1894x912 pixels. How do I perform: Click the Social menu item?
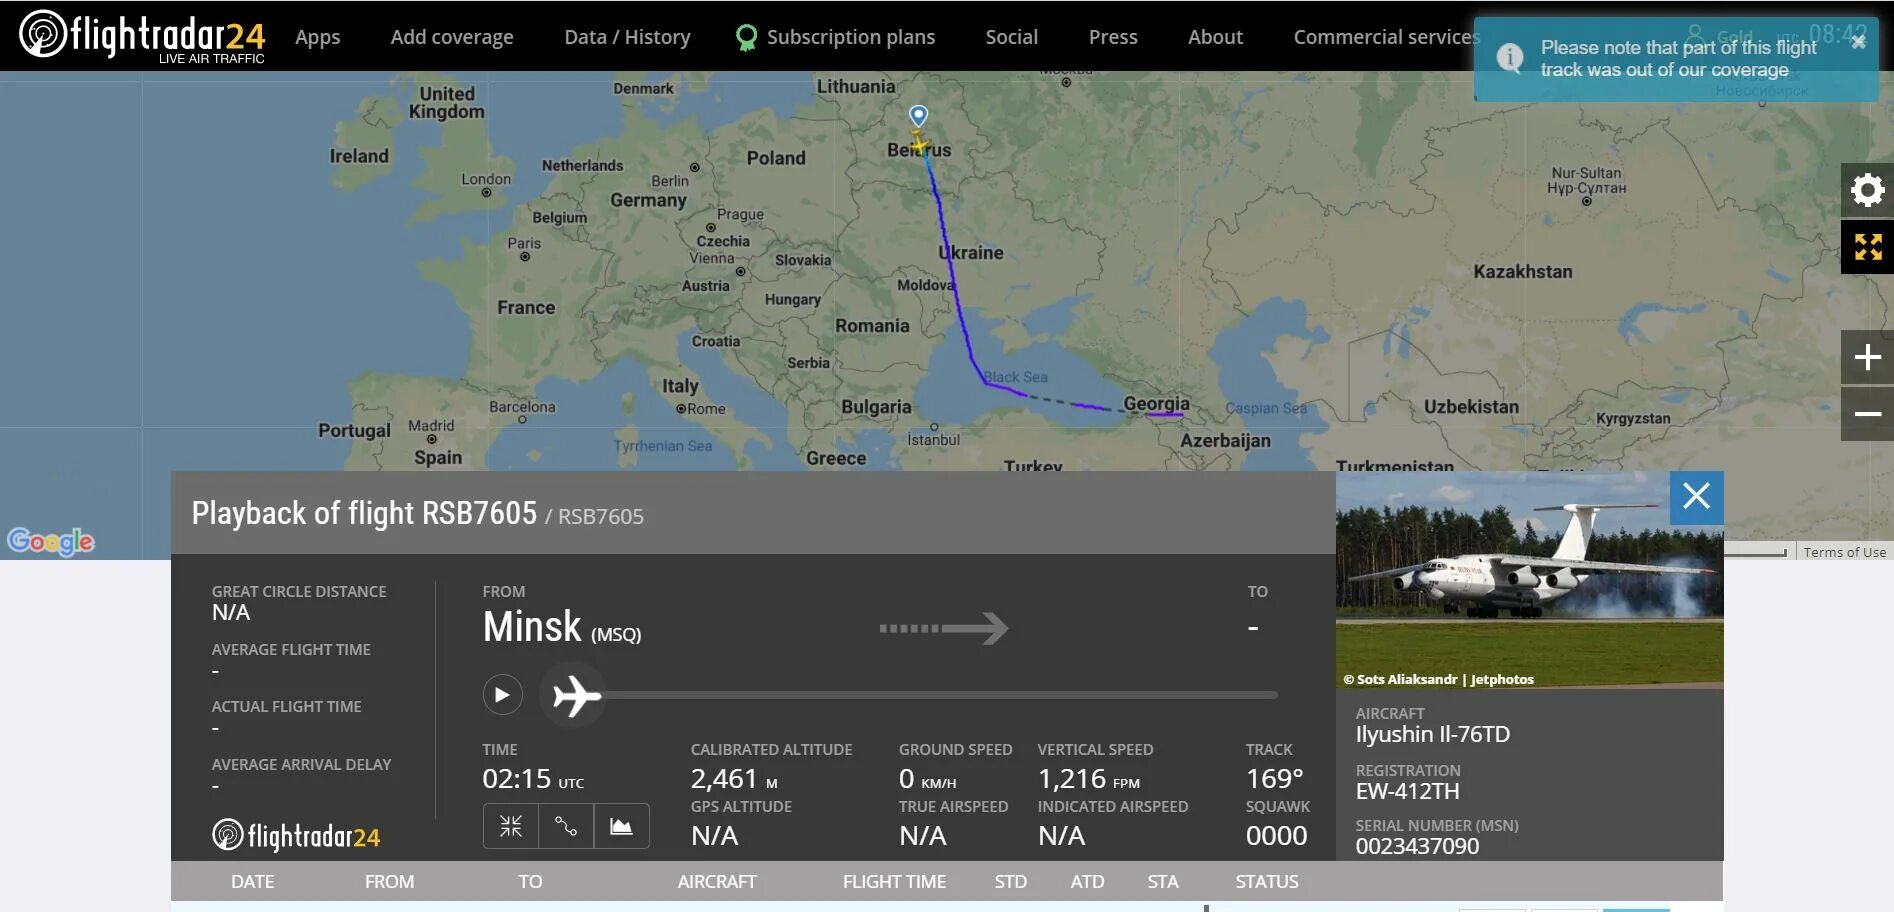pyautogui.click(x=1011, y=37)
